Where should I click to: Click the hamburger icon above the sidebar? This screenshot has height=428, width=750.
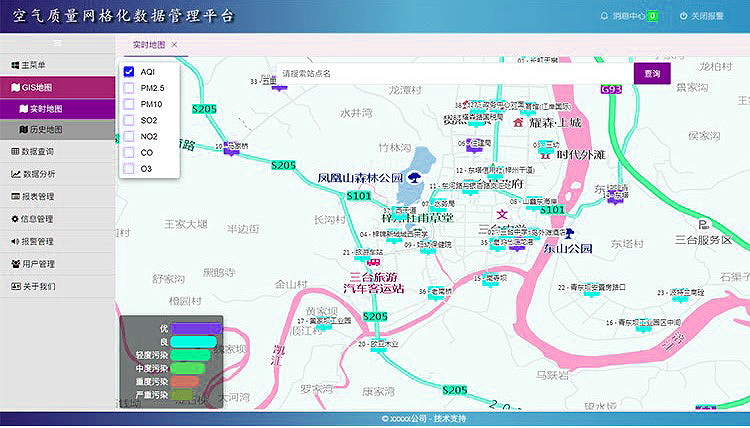coord(57,44)
